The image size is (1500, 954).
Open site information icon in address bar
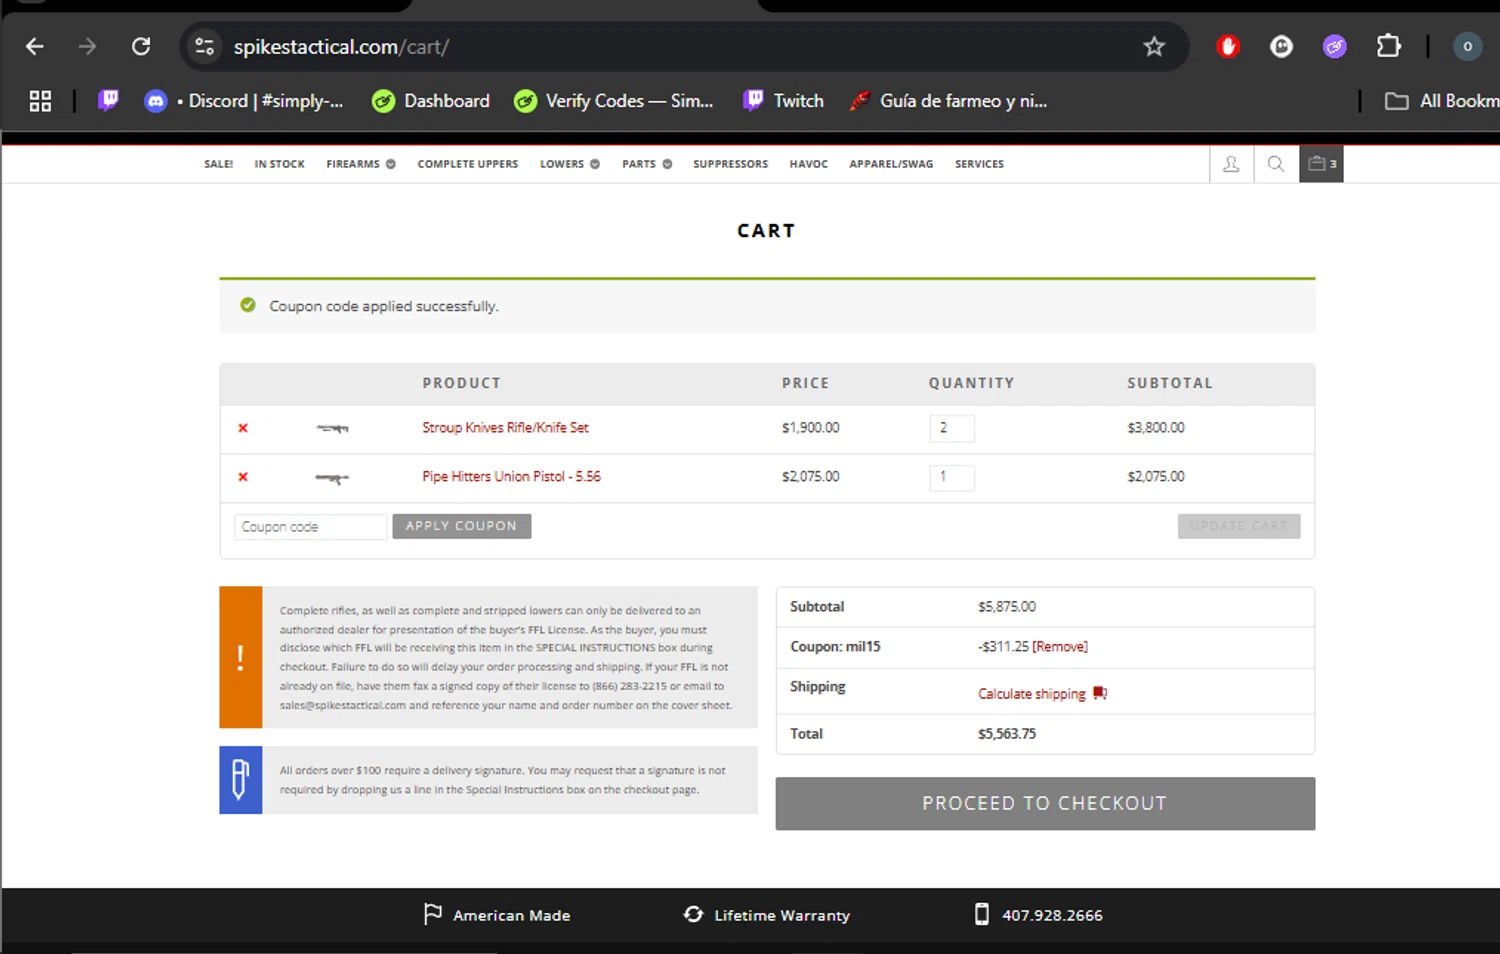point(205,46)
